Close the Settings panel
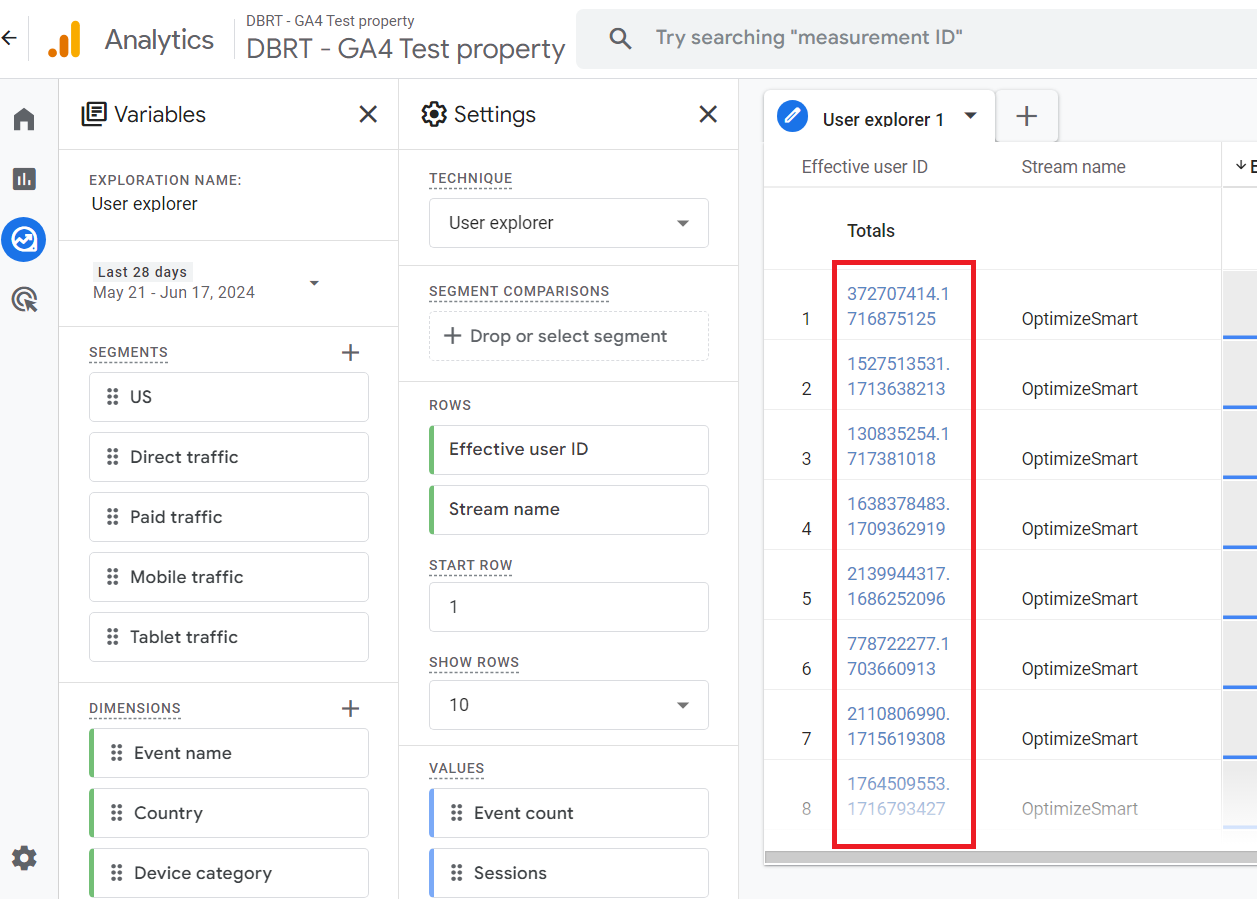1257x899 pixels. pyautogui.click(x=708, y=114)
